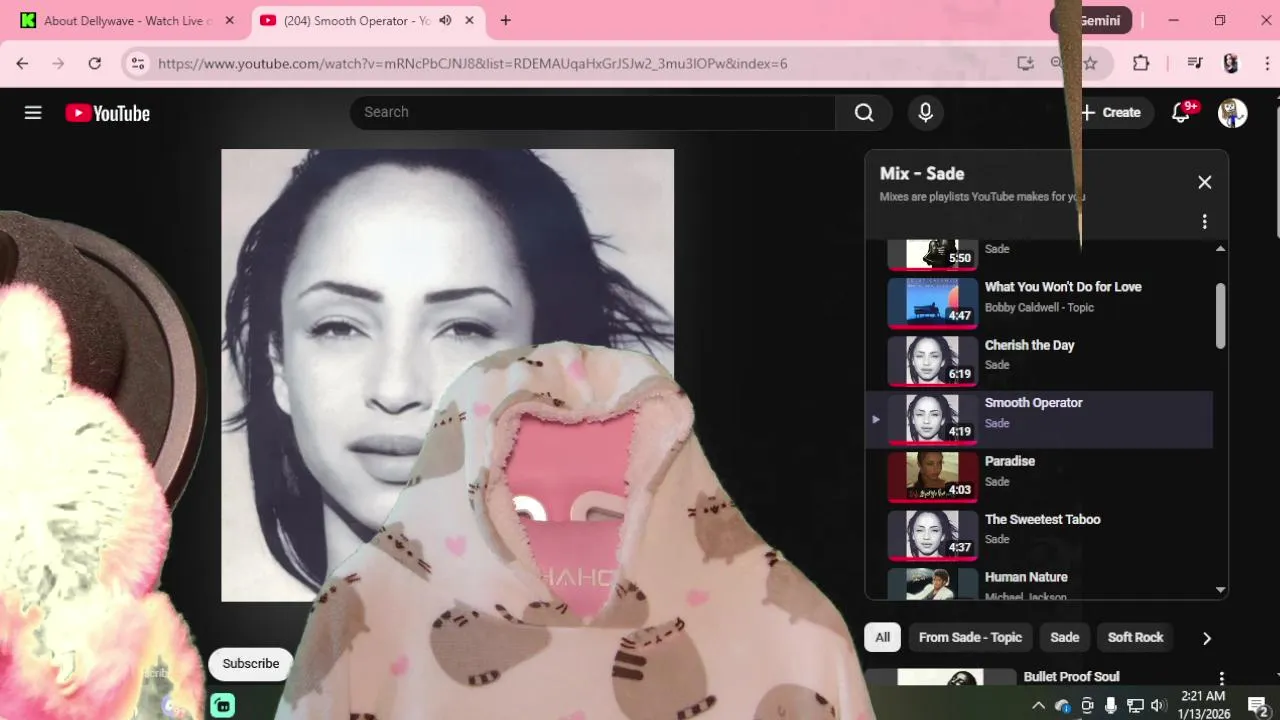Select the All filter chip
This screenshot has height=720, width=1280.
click(883, 638)
